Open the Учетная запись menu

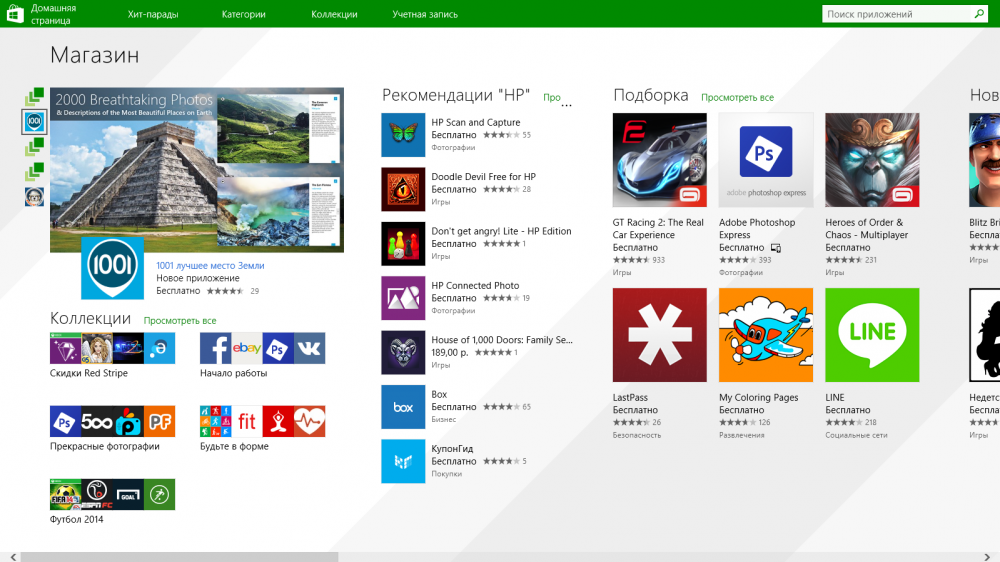(425, 14)
